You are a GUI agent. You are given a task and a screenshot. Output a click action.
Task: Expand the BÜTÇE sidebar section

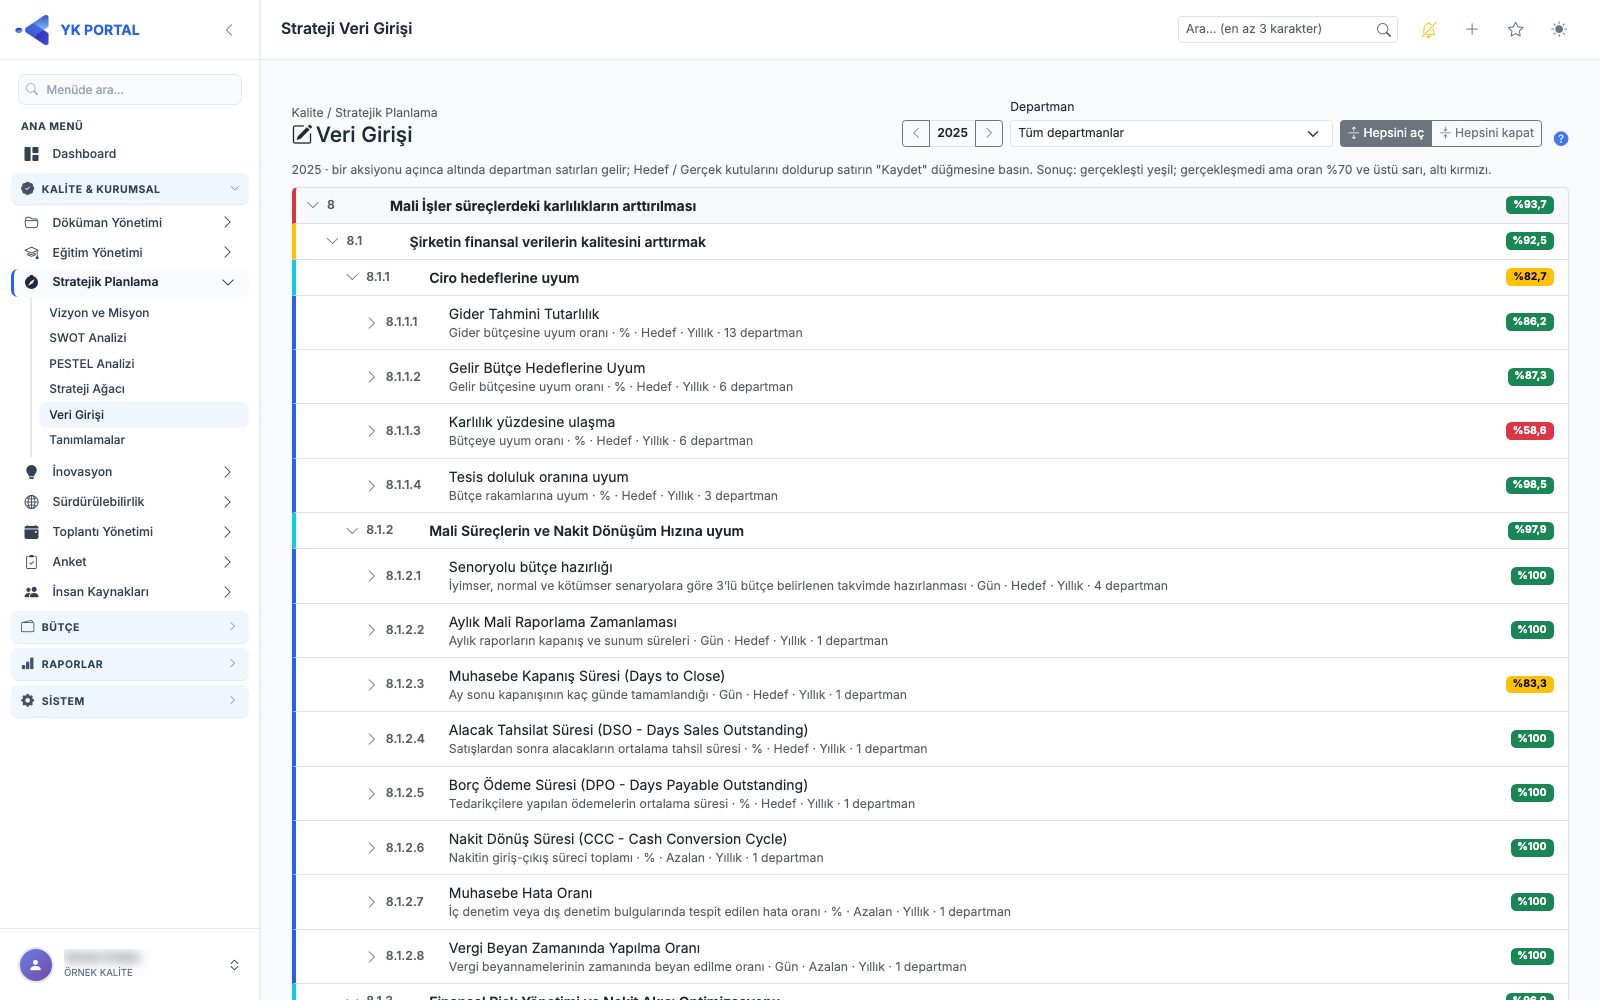click(x=130, y=627)
